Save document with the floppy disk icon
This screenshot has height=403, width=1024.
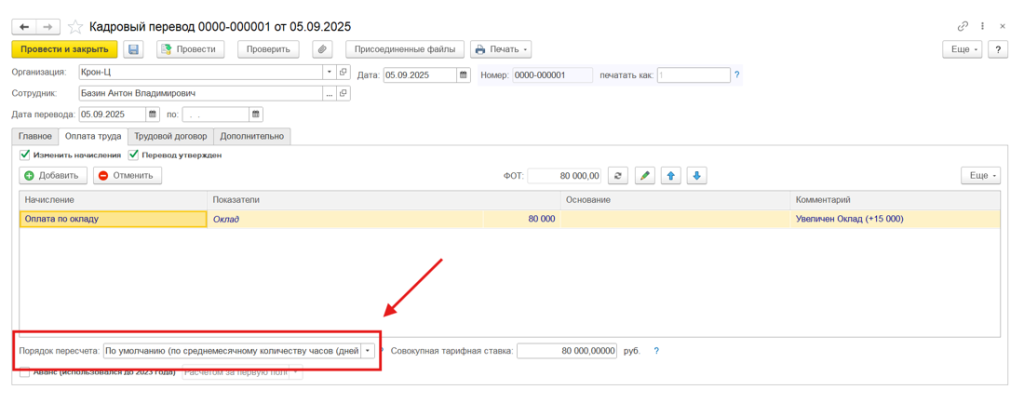[134, 50]
